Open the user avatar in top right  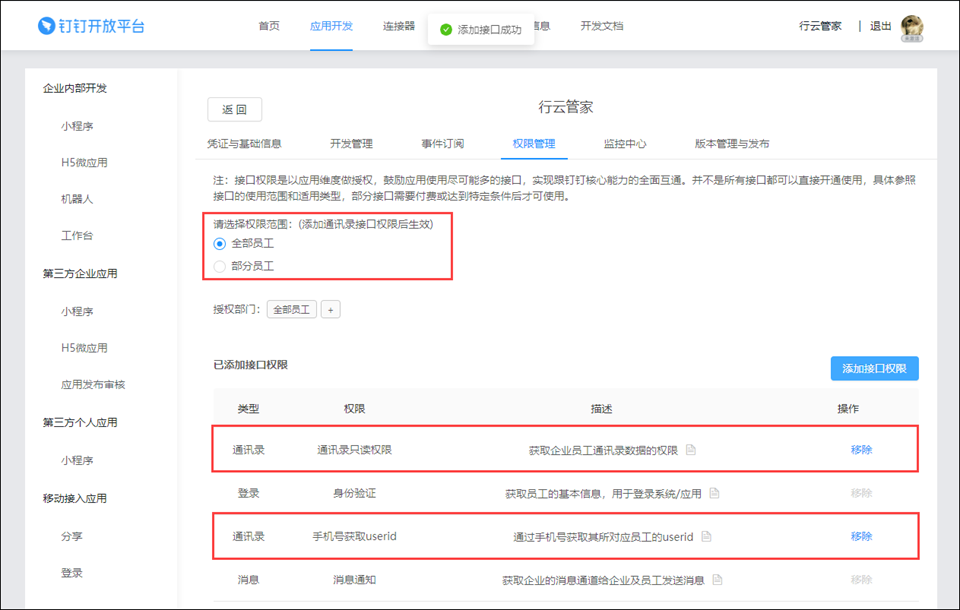coord(911,27)
